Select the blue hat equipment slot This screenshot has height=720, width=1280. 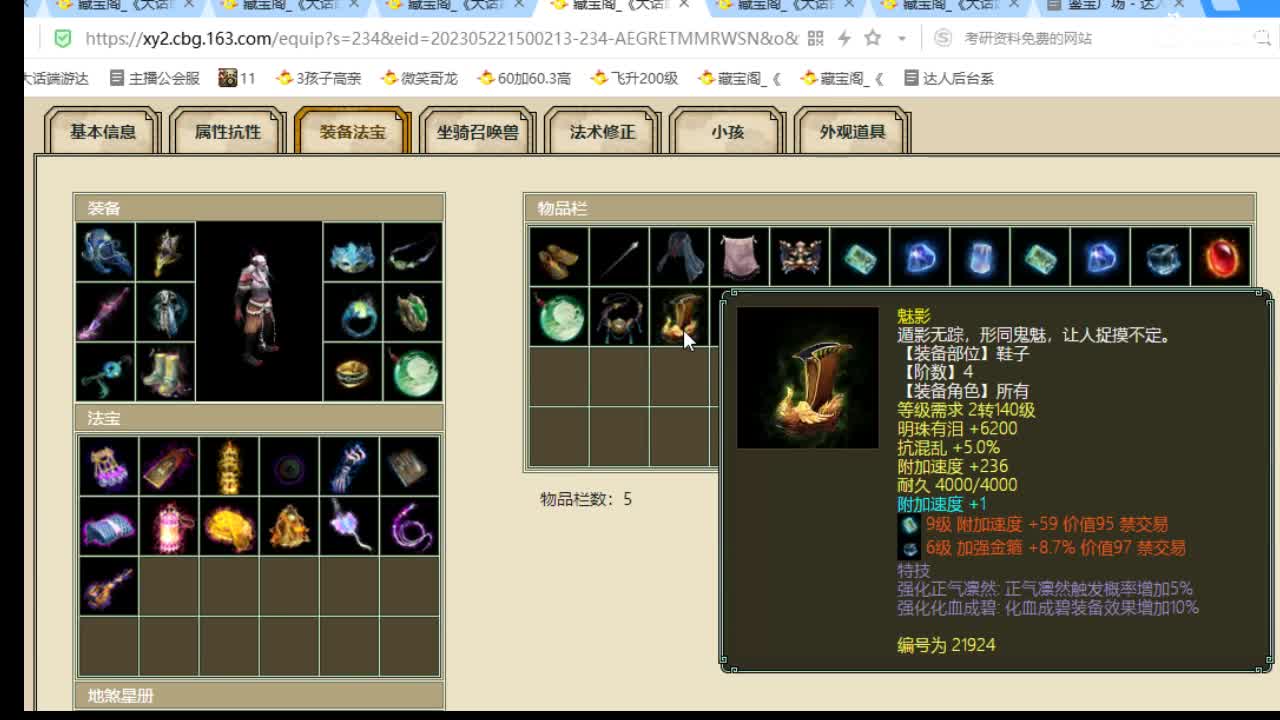point(106,252)
